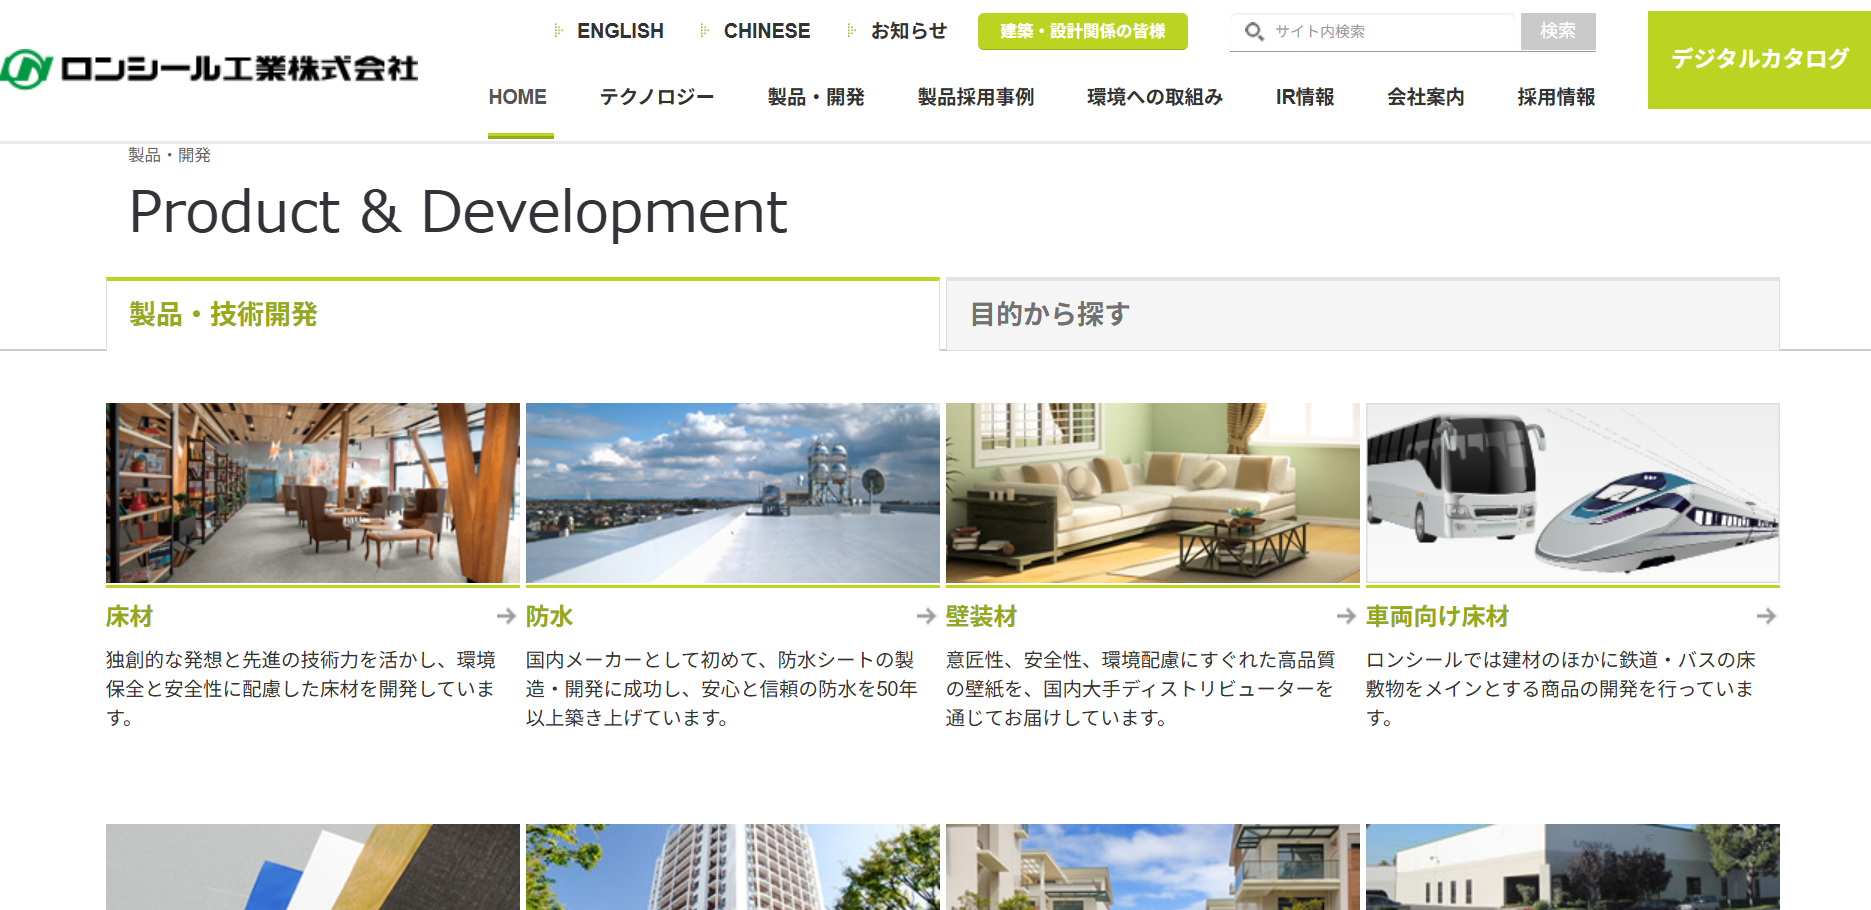Click the 製品・開発 breadcrumb text

[169, 155]
